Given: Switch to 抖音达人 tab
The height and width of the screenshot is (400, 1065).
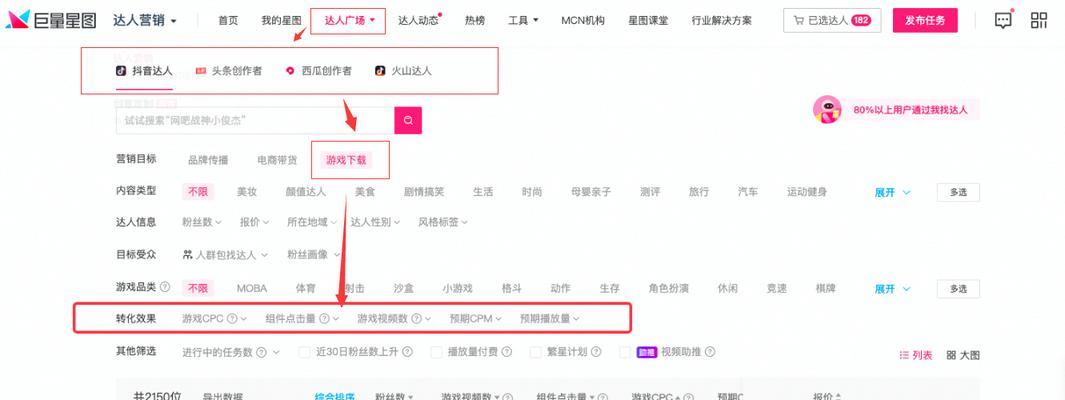Looking at the screenshot, I should coord(144,71).
